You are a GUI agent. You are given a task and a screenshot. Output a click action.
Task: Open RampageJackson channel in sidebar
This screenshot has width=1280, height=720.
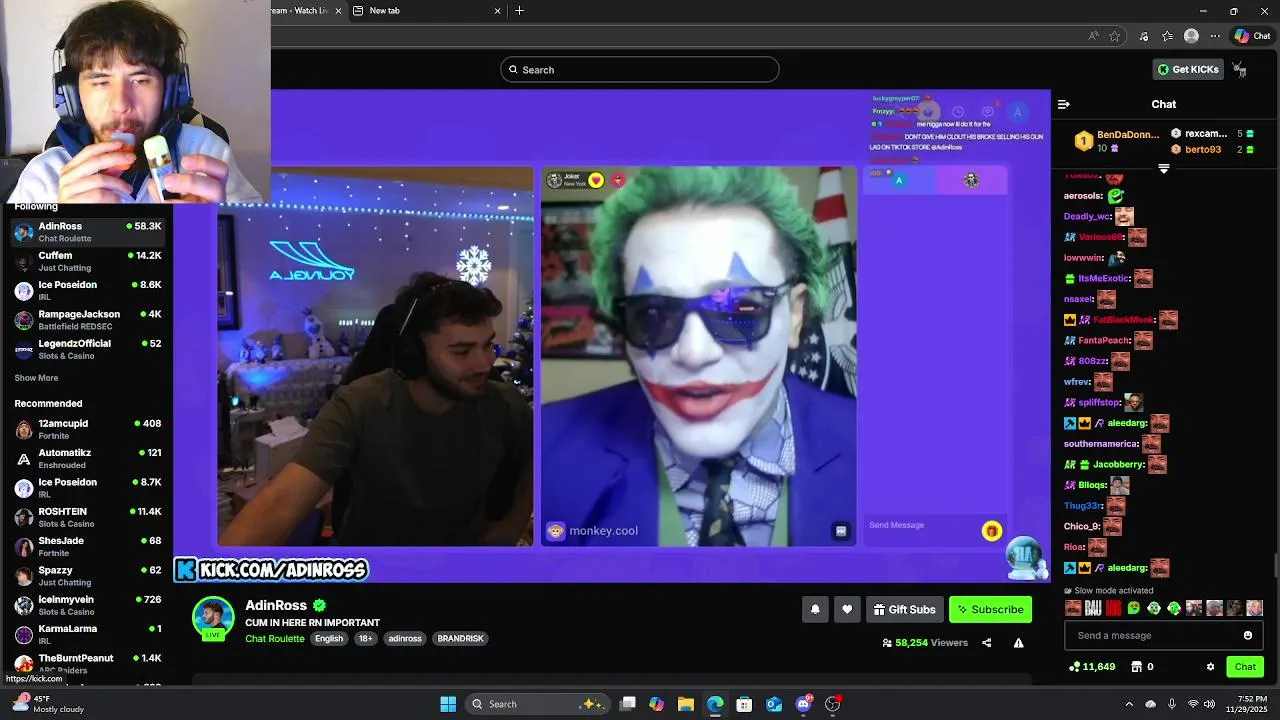(x=87, y=320)
